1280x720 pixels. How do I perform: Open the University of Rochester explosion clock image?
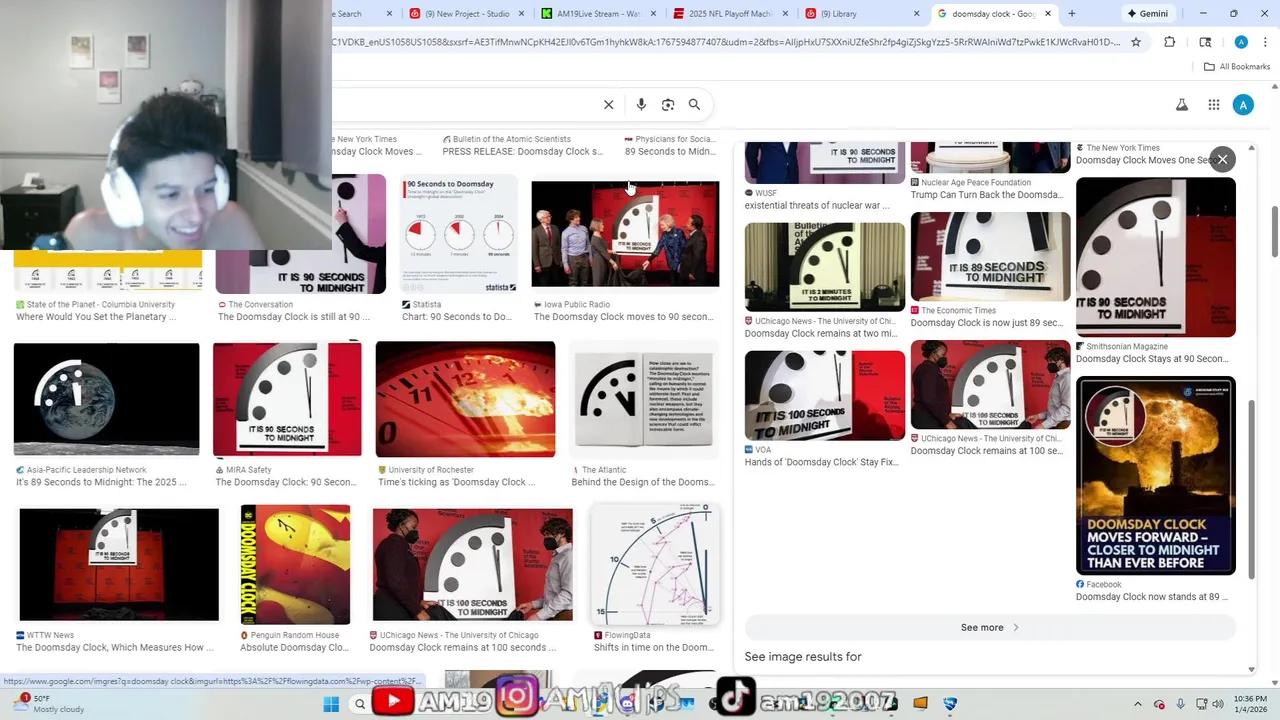tap(465, 399)
